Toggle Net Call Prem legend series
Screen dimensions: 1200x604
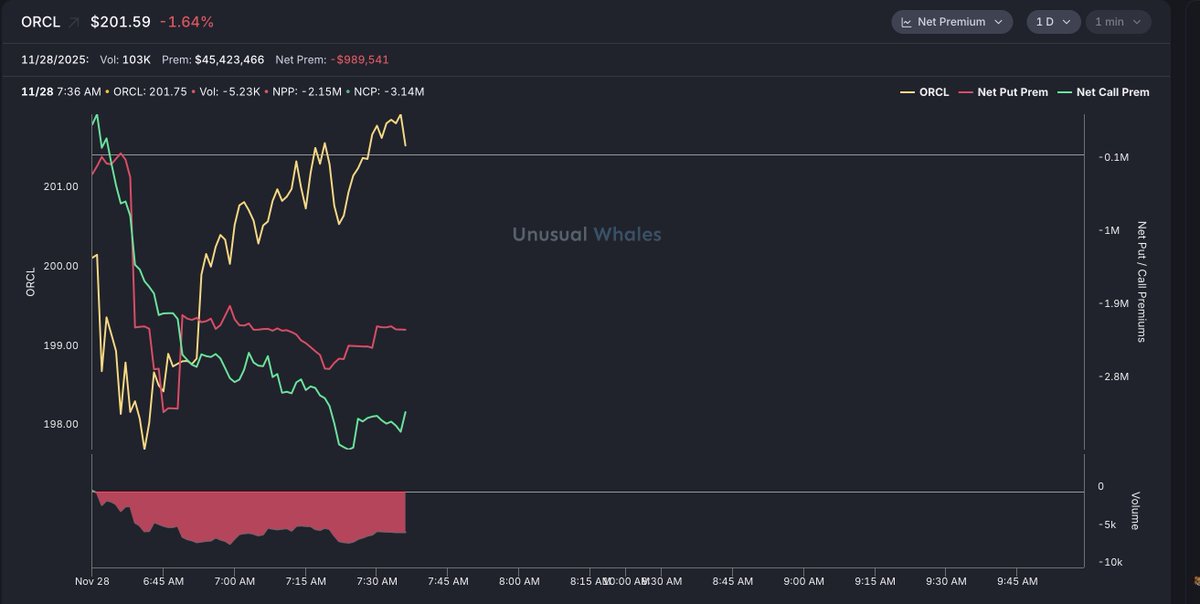[x=1112, y=92]
